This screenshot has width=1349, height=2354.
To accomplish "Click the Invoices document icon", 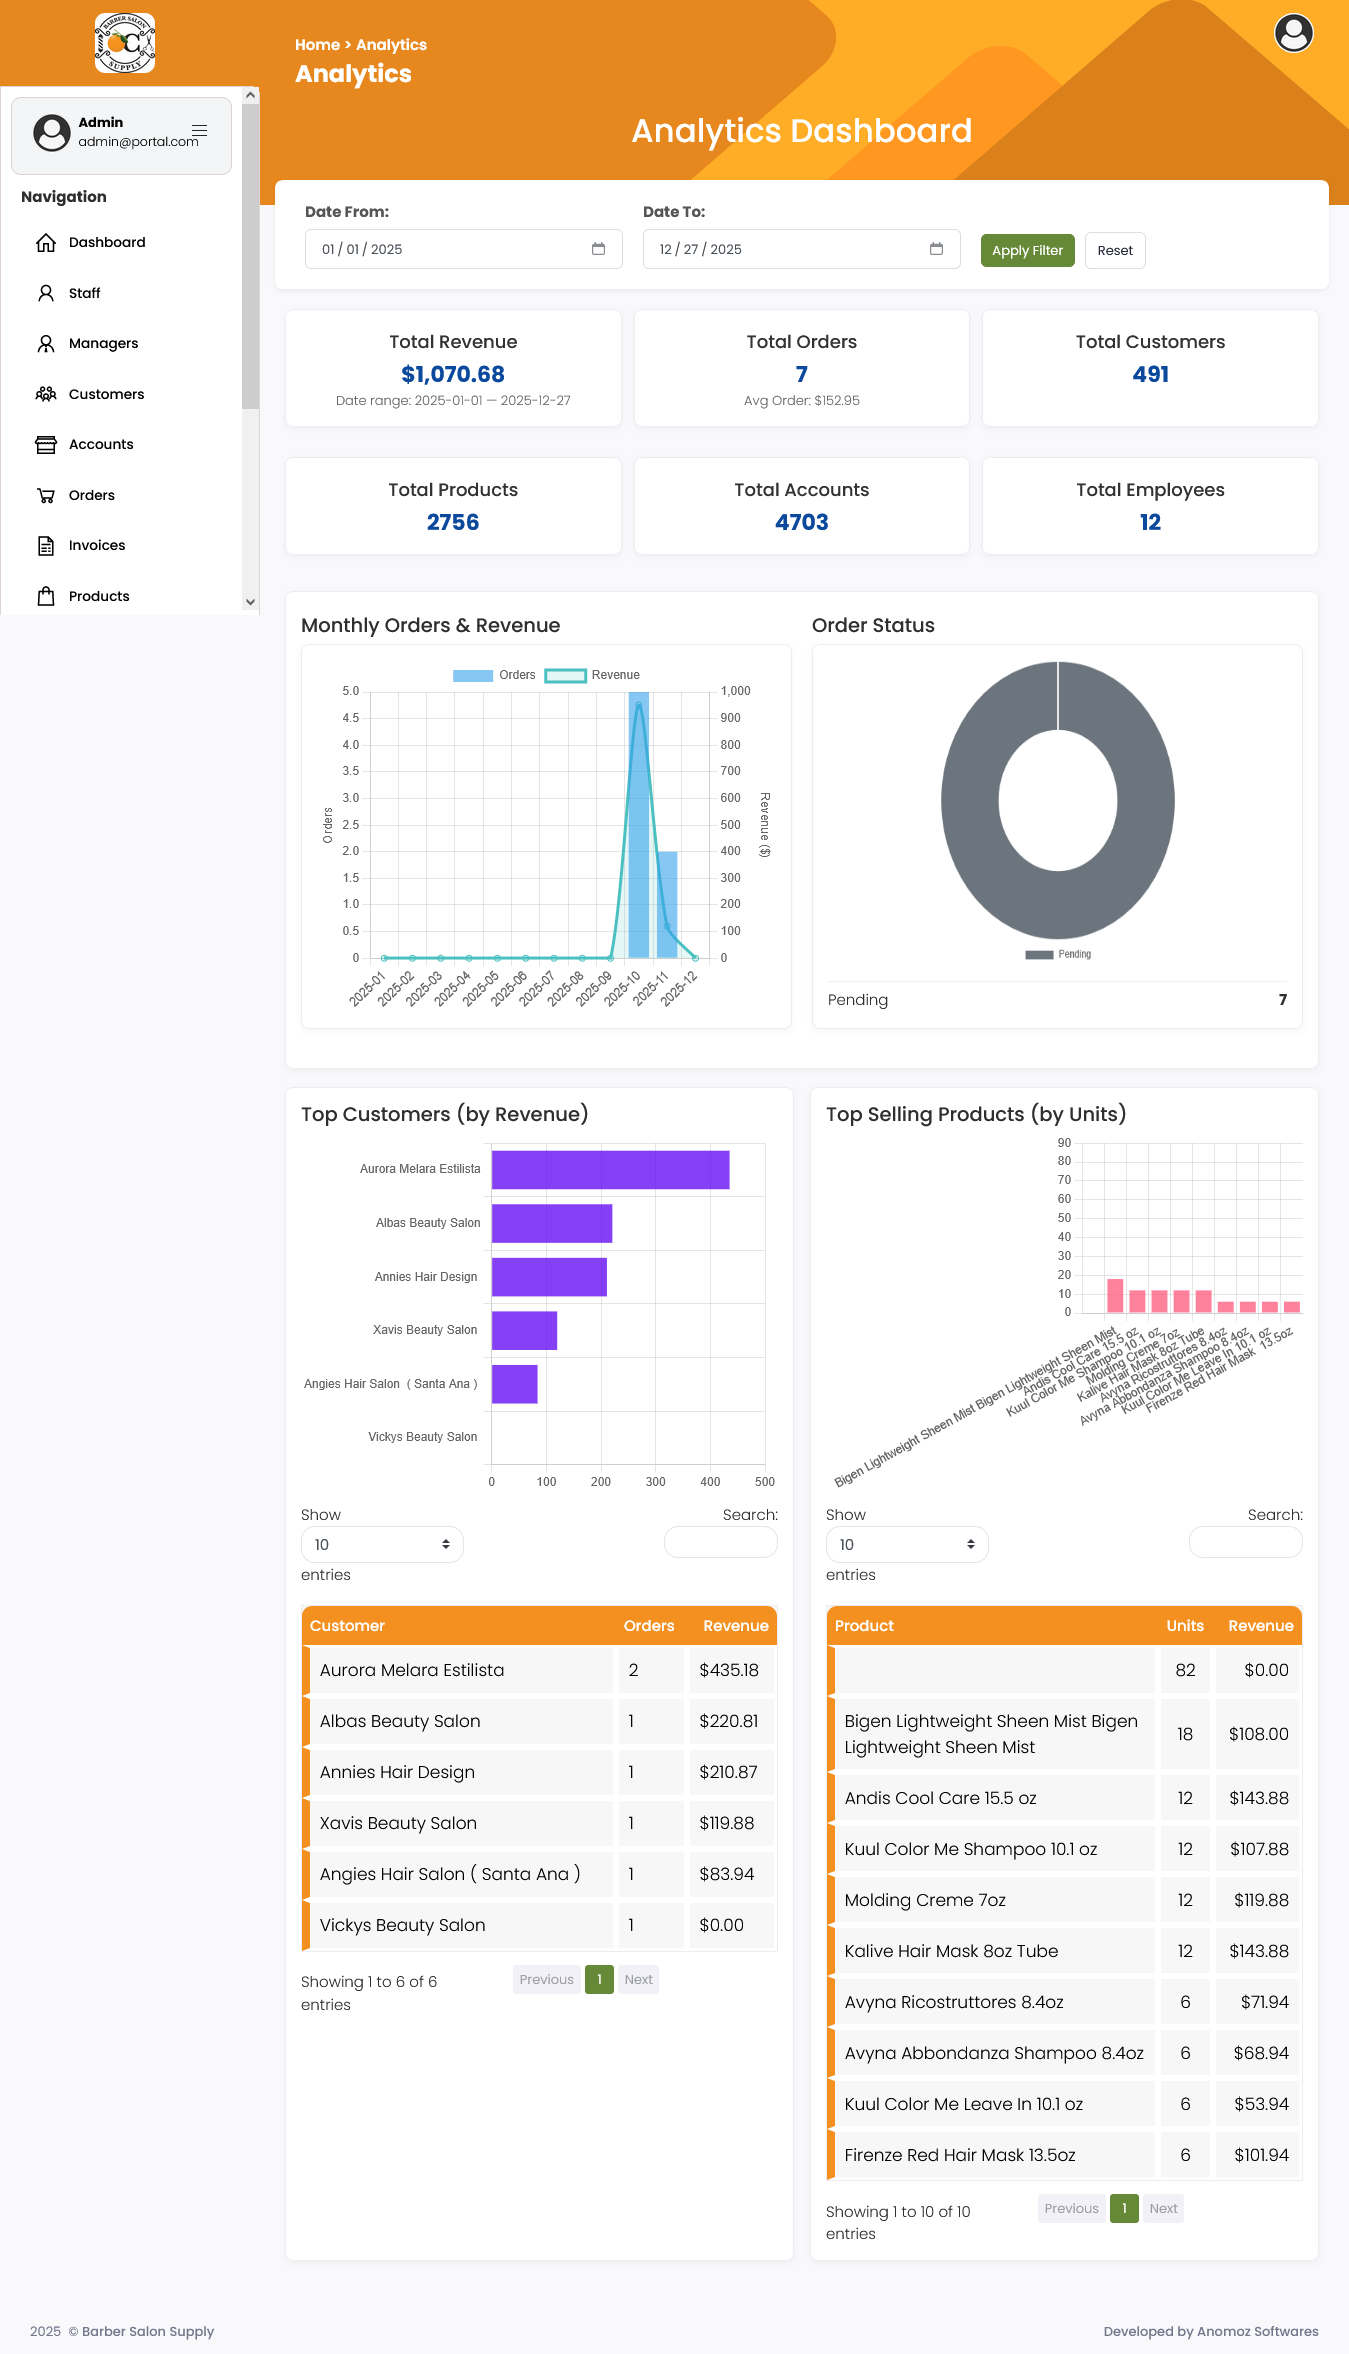I will pos(46,546).
